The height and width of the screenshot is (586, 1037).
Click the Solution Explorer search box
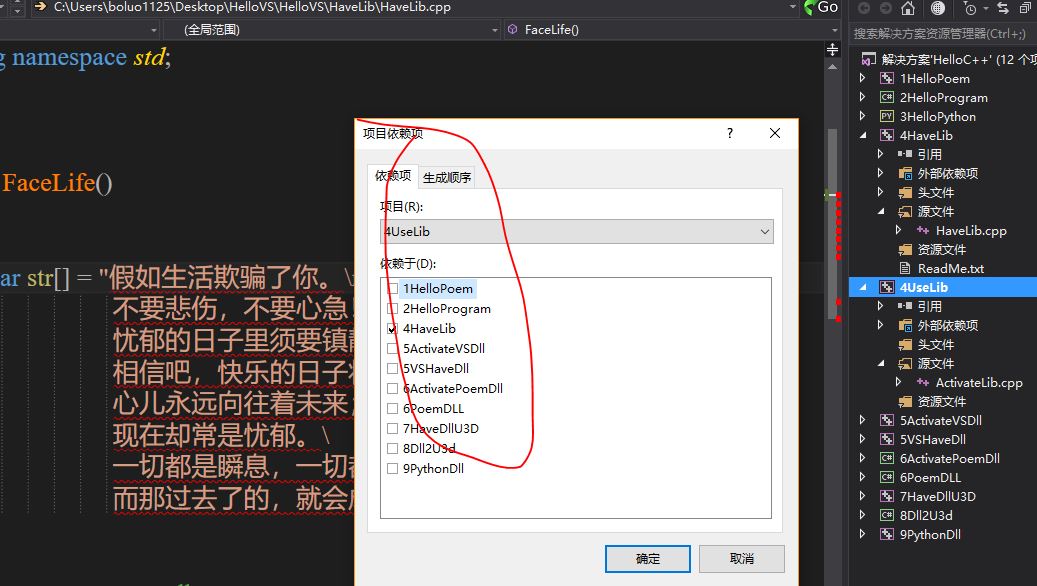[943, 34]
